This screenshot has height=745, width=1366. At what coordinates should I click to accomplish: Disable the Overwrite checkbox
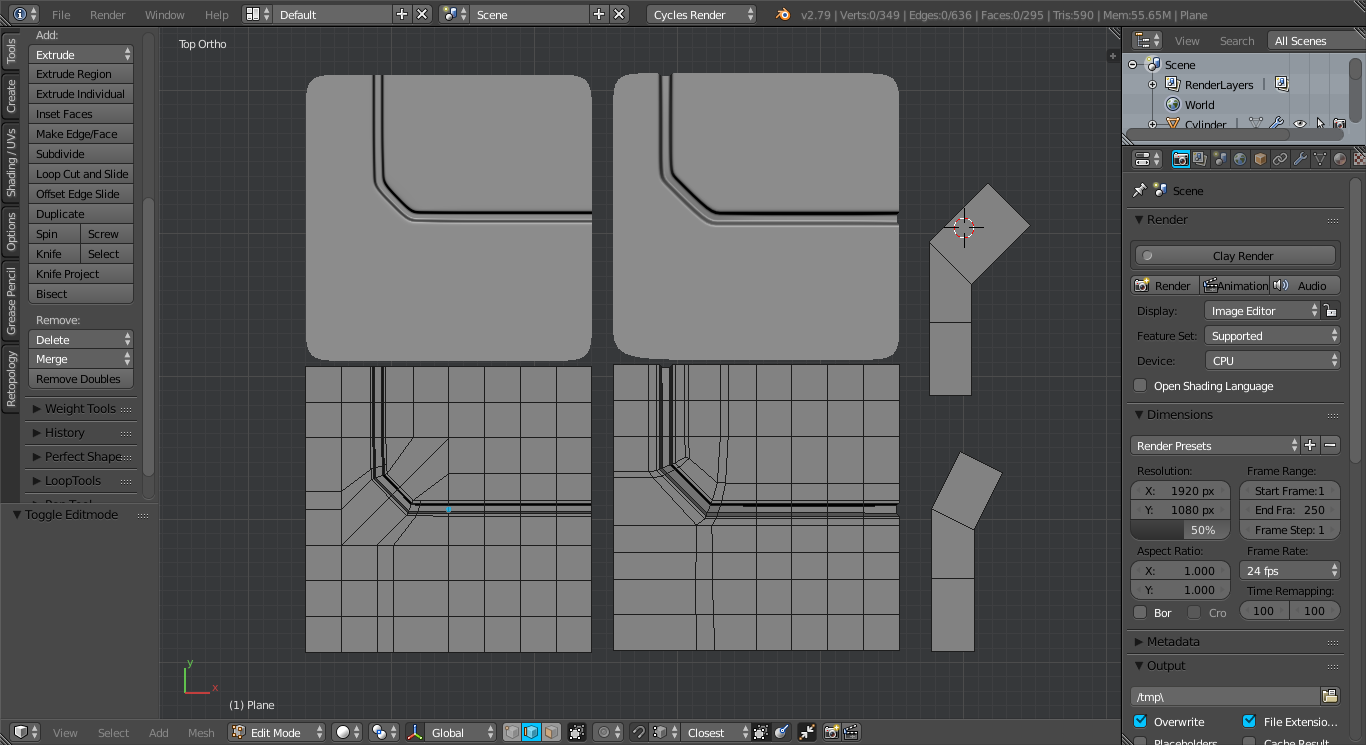pyautogui.click(x=1140, y=721)
